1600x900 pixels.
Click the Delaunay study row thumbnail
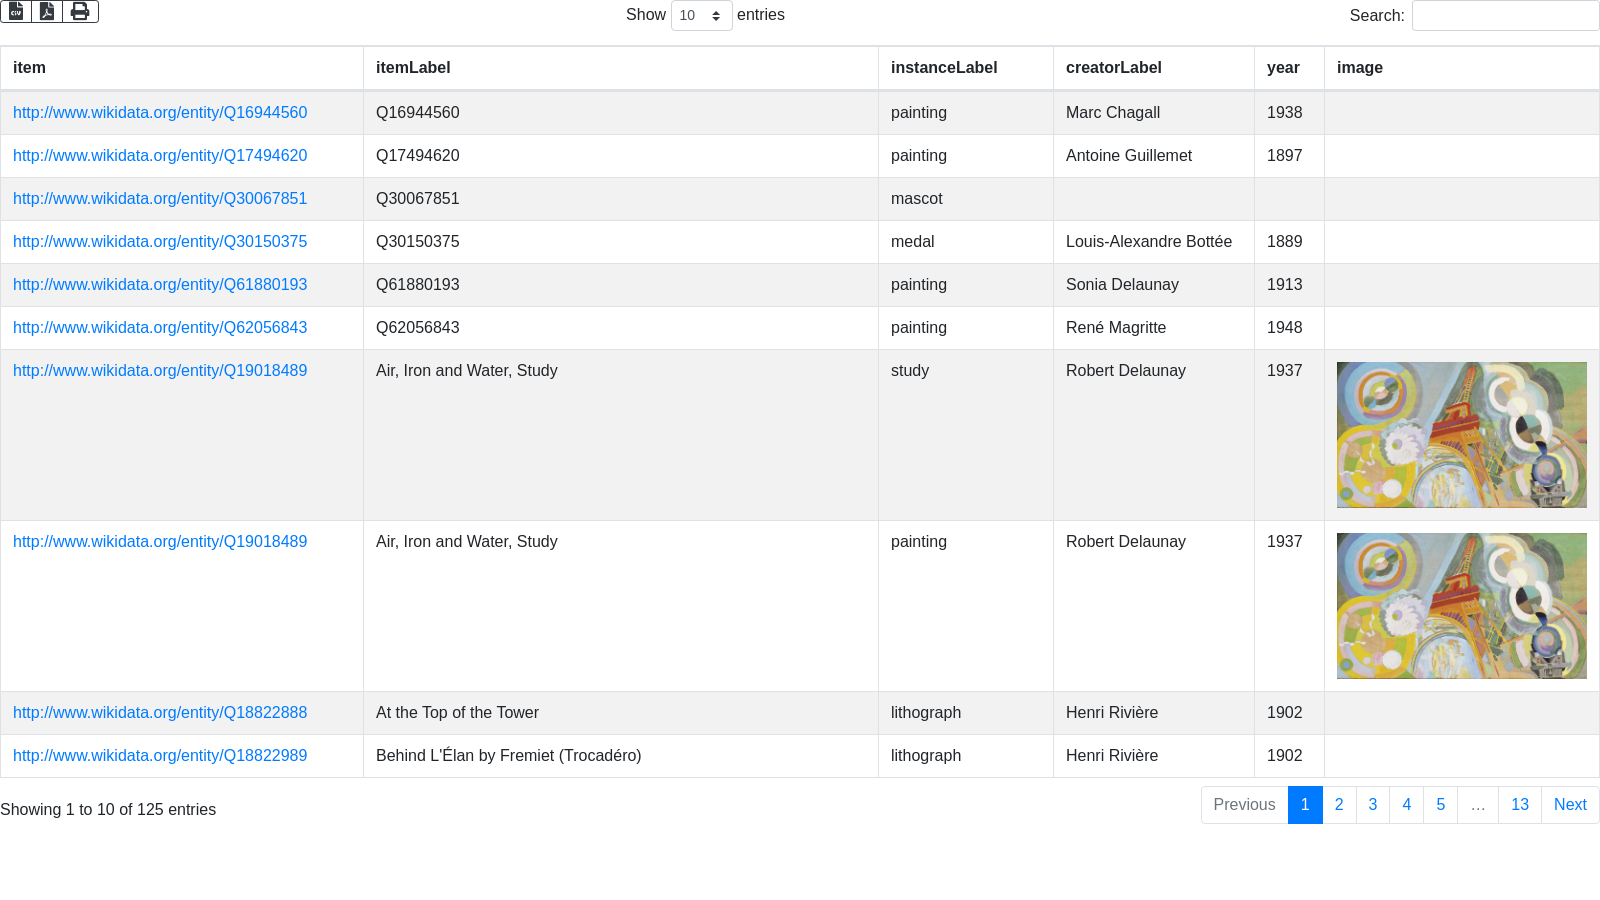pos(1461,435)
